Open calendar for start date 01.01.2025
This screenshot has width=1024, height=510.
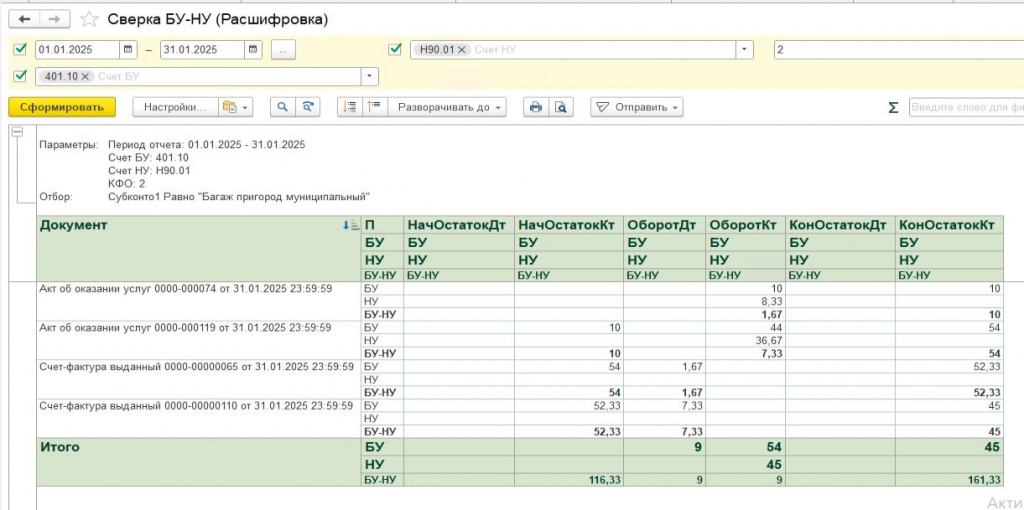tap(128, 50)
